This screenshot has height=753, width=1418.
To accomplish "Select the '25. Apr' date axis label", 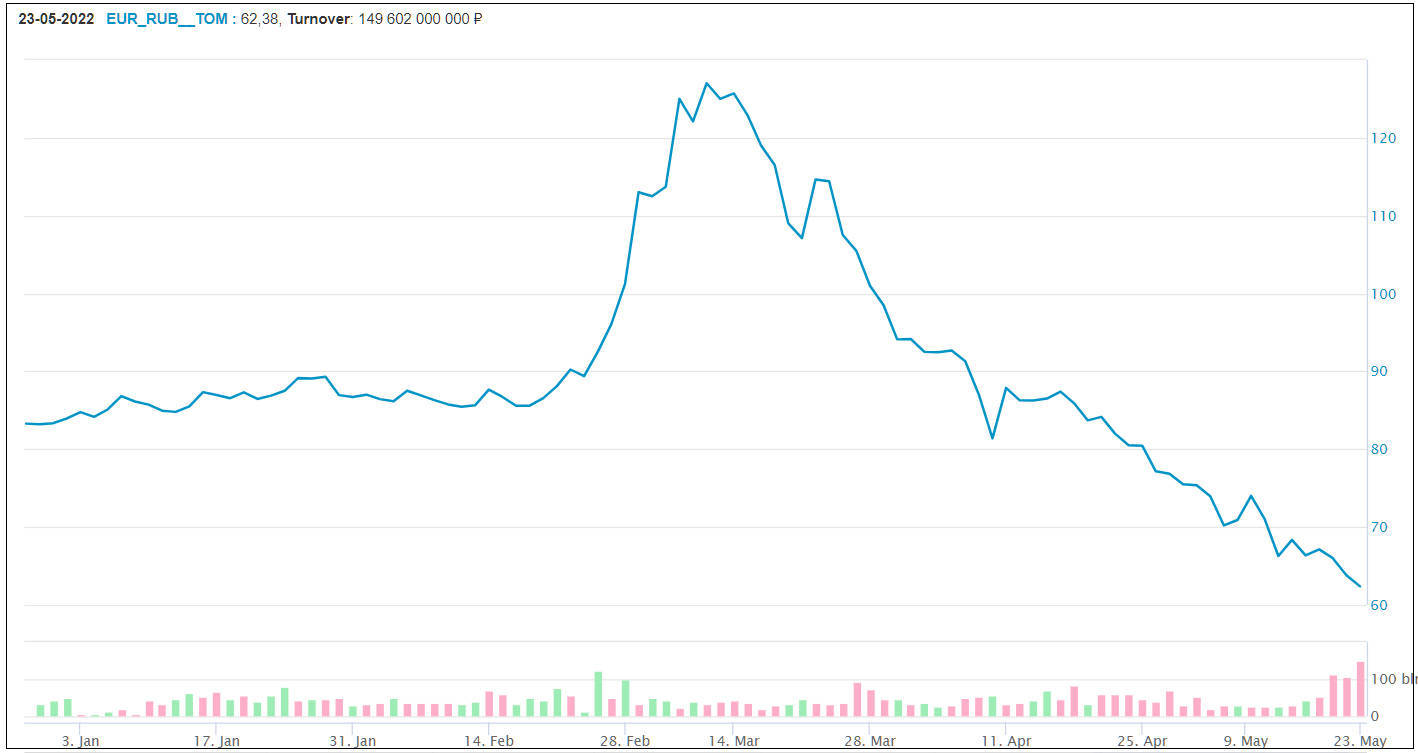I will point(1143,741).
